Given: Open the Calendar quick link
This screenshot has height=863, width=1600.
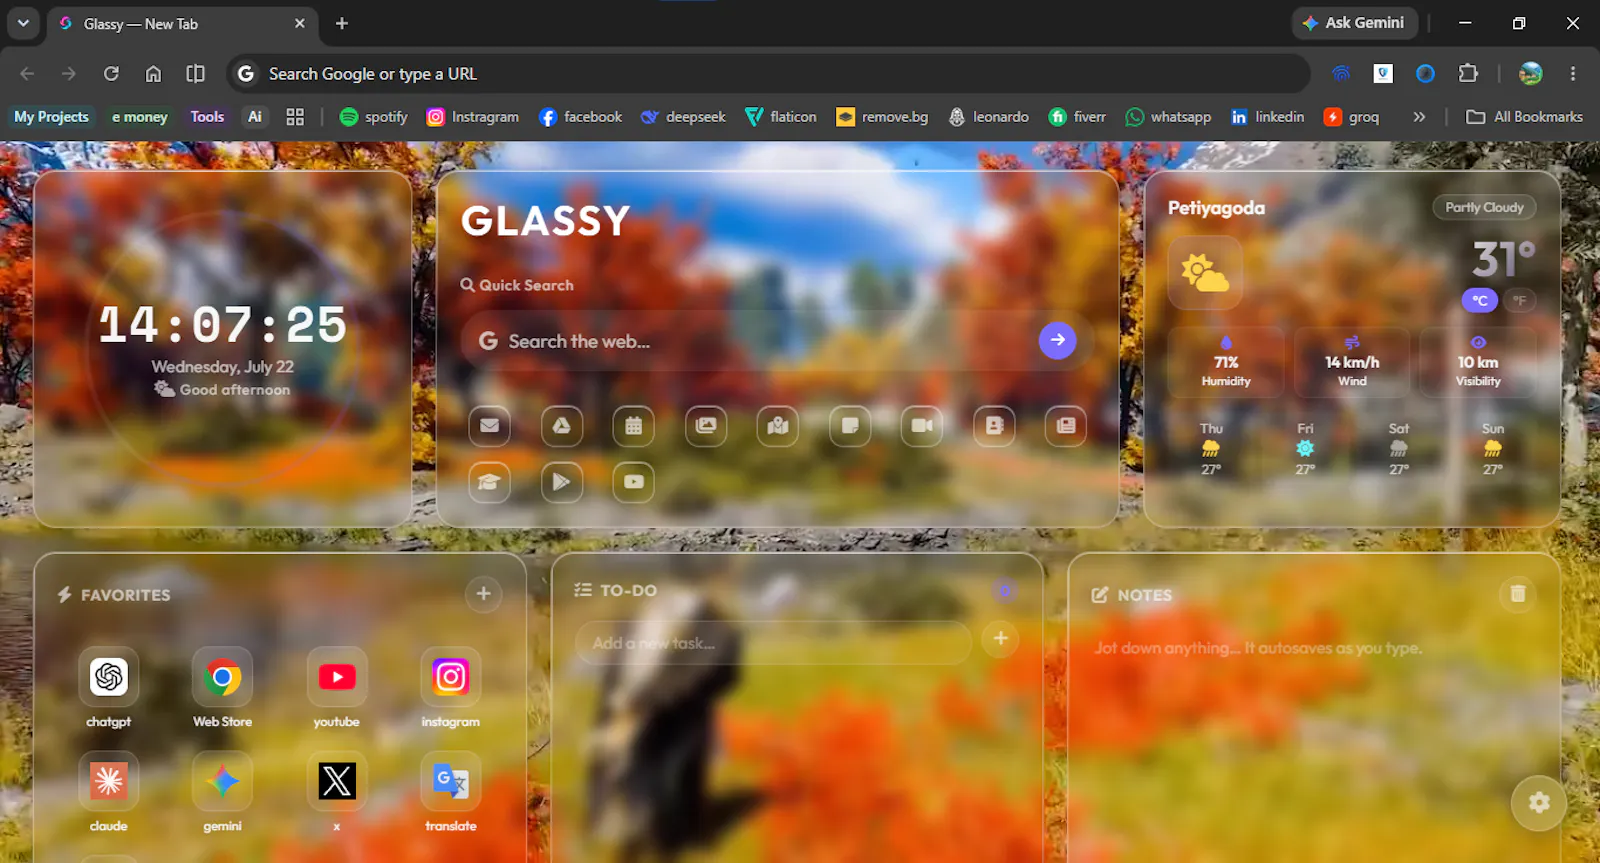Looking at the screenshot, I should (634, 426).
